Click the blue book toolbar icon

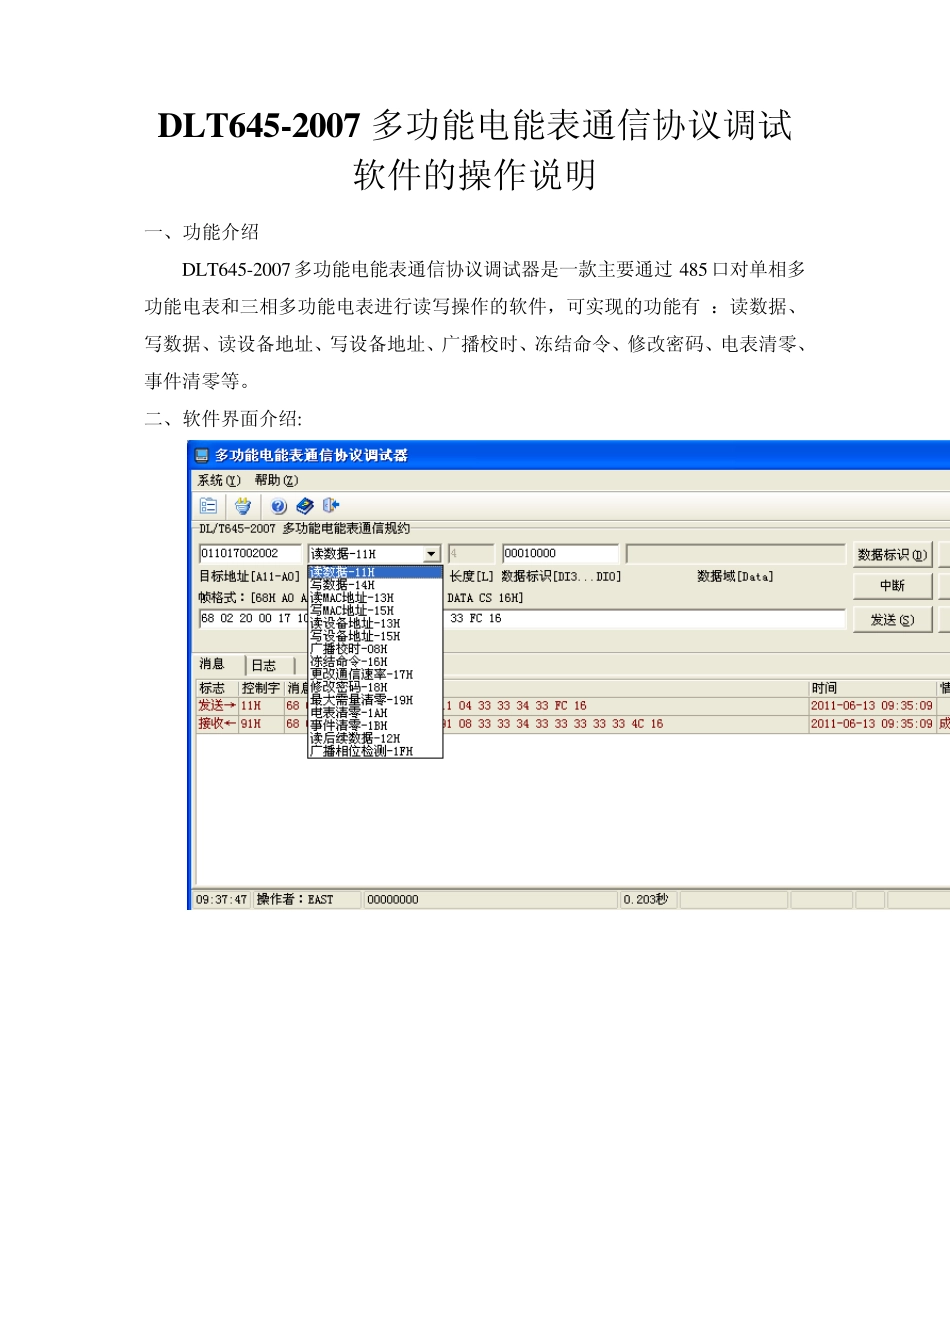click(x=305, y=506)
